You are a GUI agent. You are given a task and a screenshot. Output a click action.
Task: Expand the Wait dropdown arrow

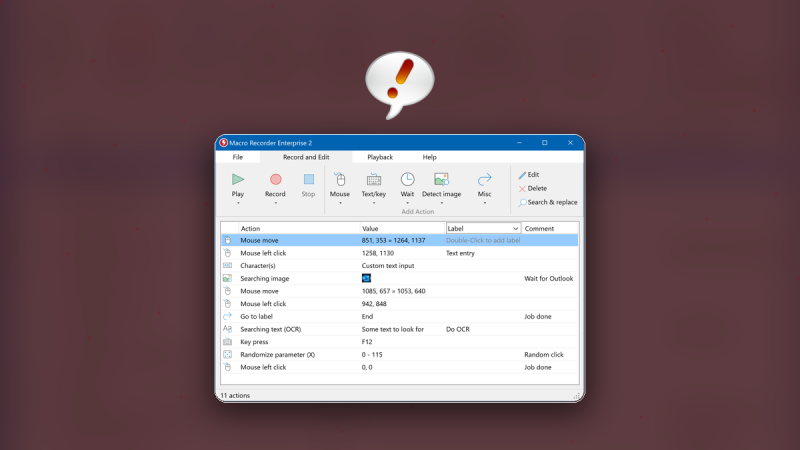(407, 203)
